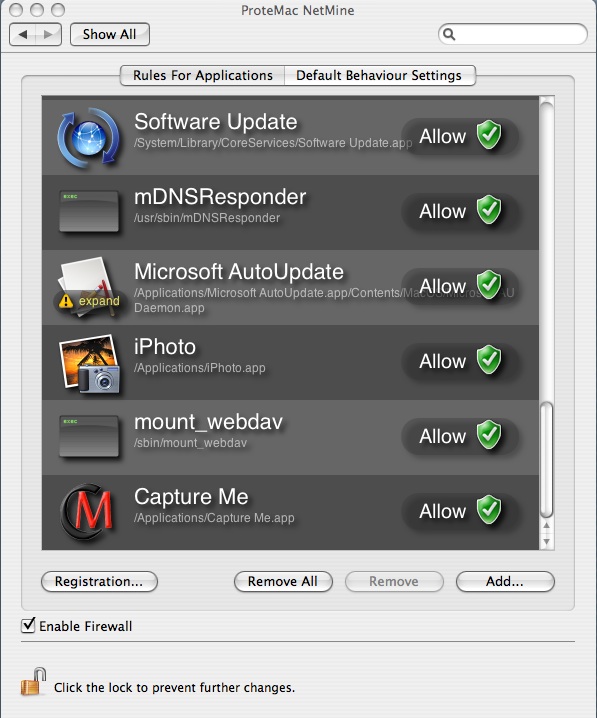Select the mDNSResponder title text

(x=220, y=197)
